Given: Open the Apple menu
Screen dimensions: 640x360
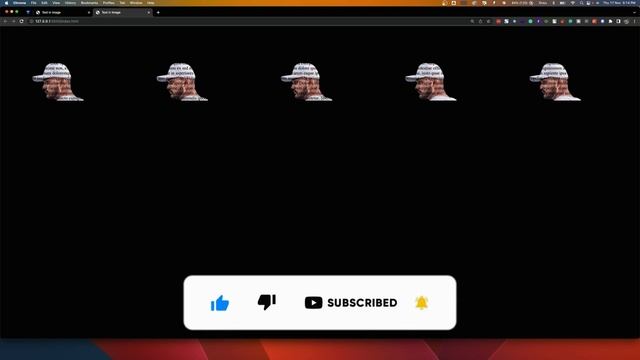Looking at the screenshot, I should click(x=6, y=3).
